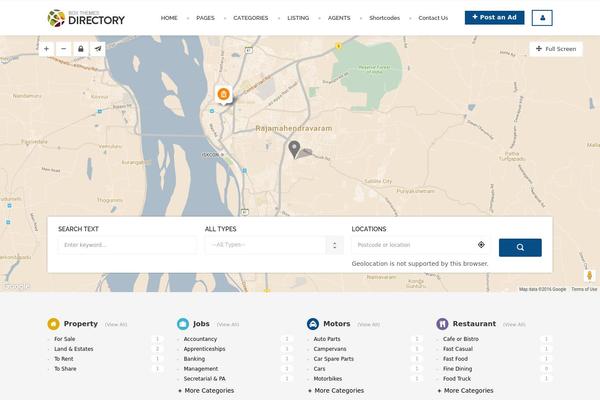Click View All next to Restaurant

(514, 324)
